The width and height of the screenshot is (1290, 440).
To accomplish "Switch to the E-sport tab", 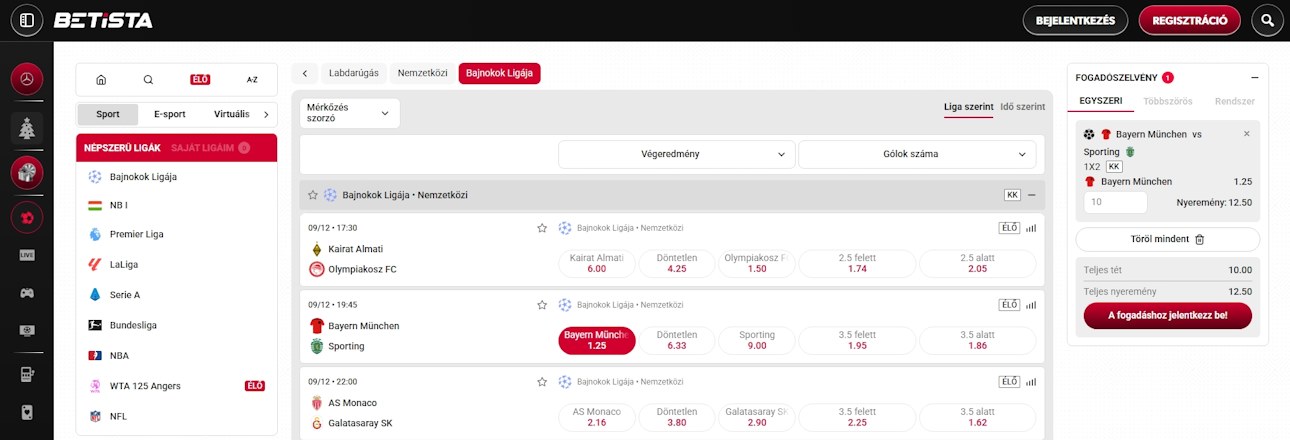I will point(169,114).
